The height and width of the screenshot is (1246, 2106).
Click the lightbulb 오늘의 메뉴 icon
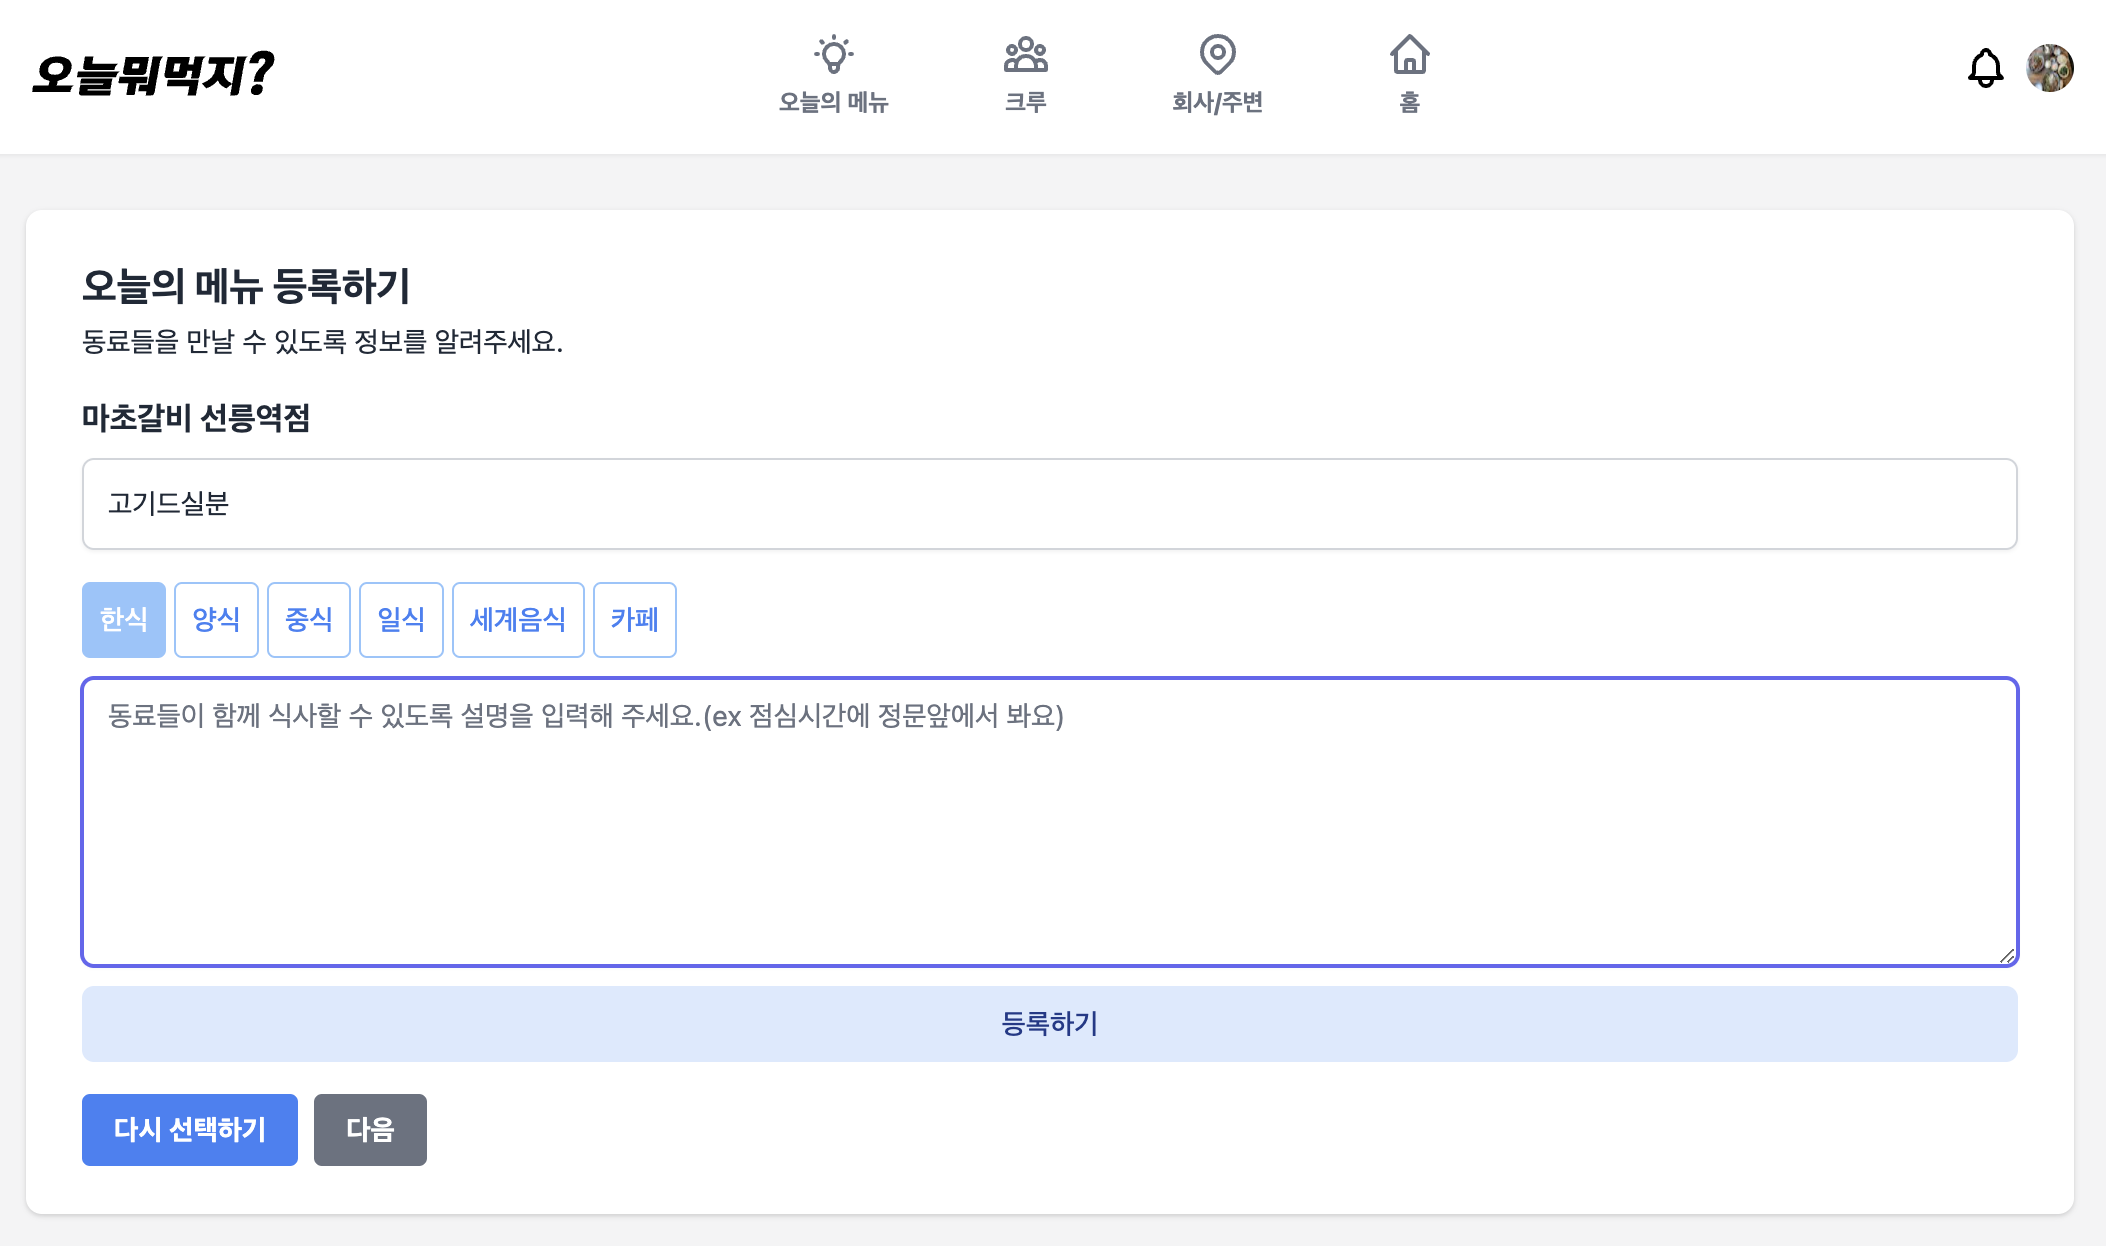click(x=833, y=55)
